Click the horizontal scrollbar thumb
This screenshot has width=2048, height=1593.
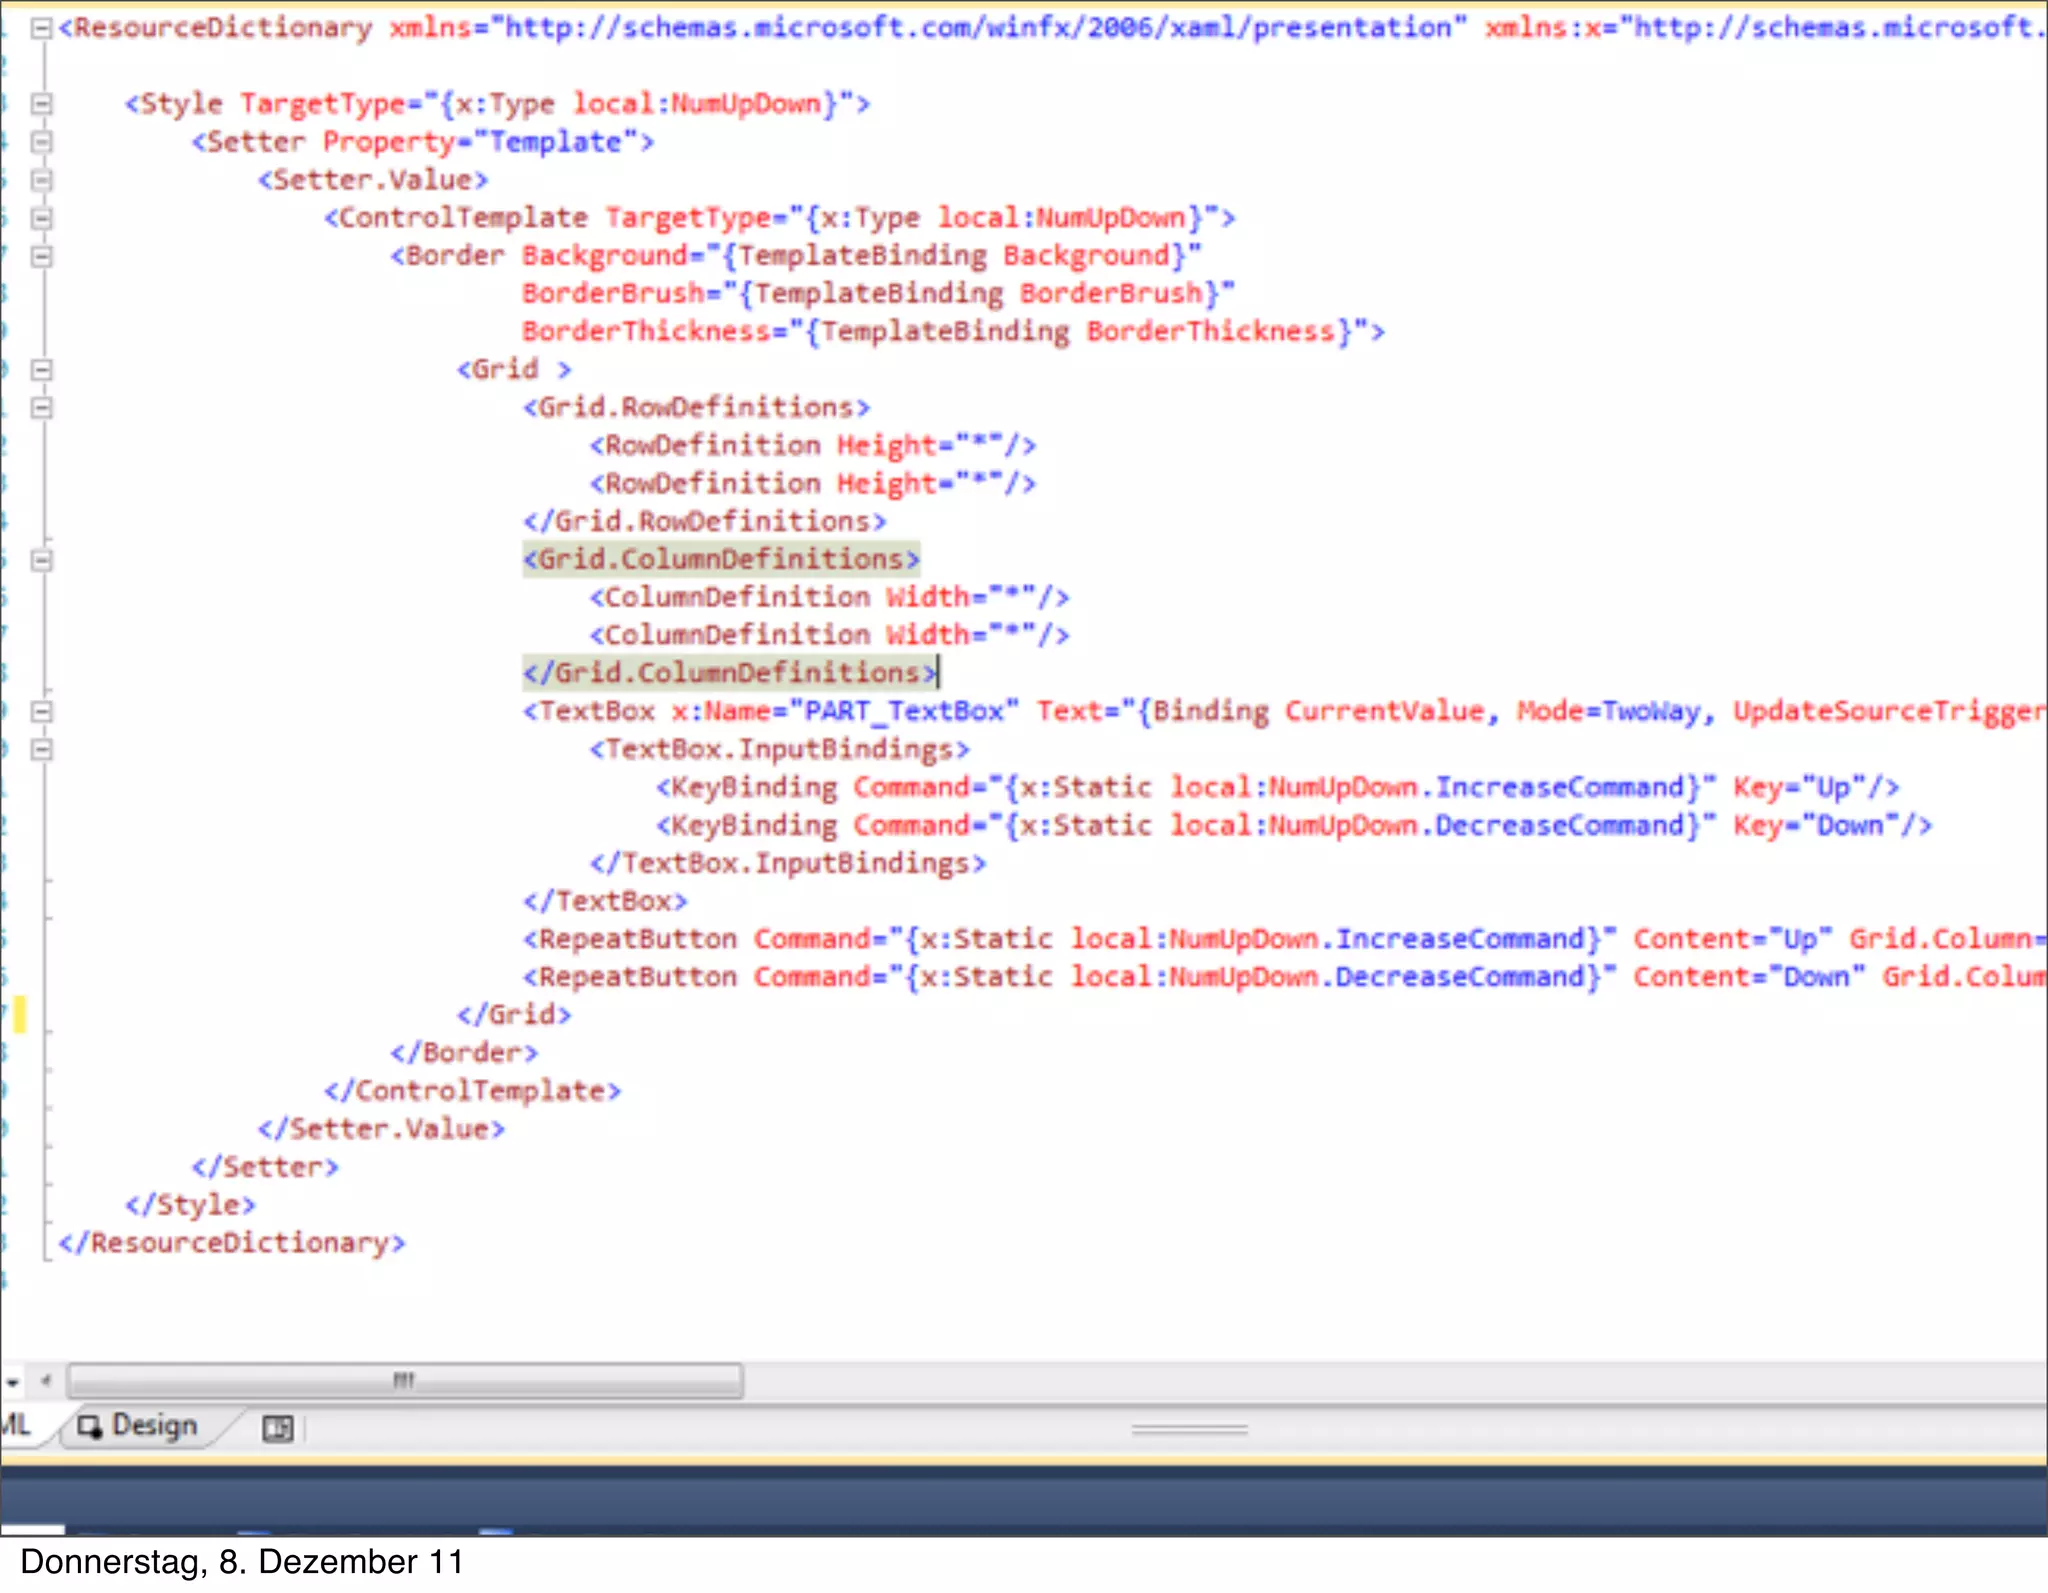tap(404, 1381)
